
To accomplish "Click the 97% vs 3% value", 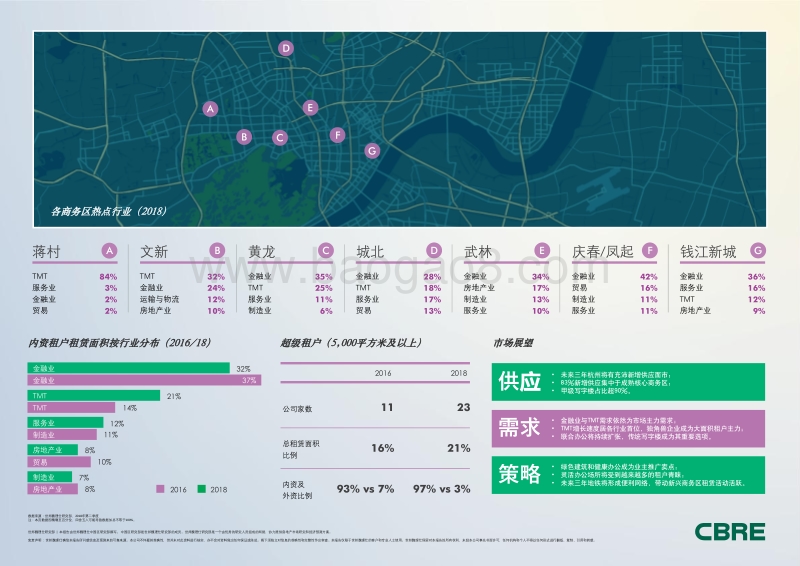I will [x=442, y=489].
